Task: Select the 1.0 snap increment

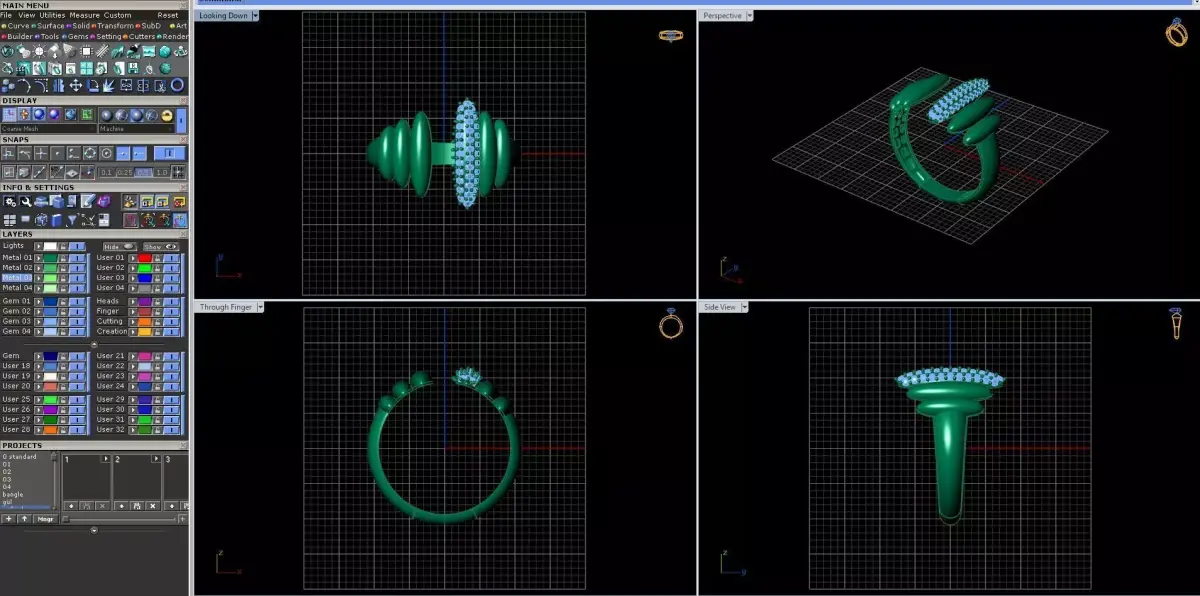Action: pyautogui.click(x=163, y=172)
